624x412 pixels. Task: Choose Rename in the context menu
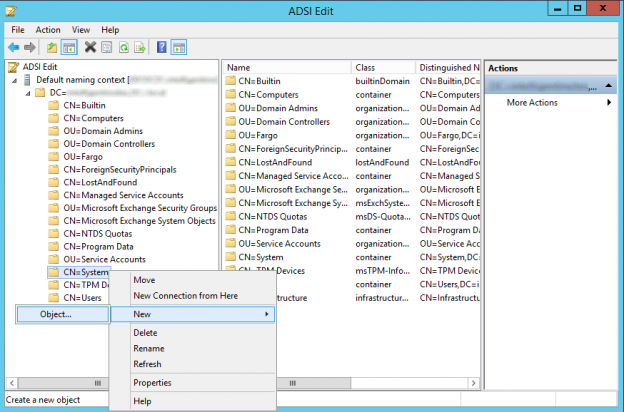click(150, 348)
